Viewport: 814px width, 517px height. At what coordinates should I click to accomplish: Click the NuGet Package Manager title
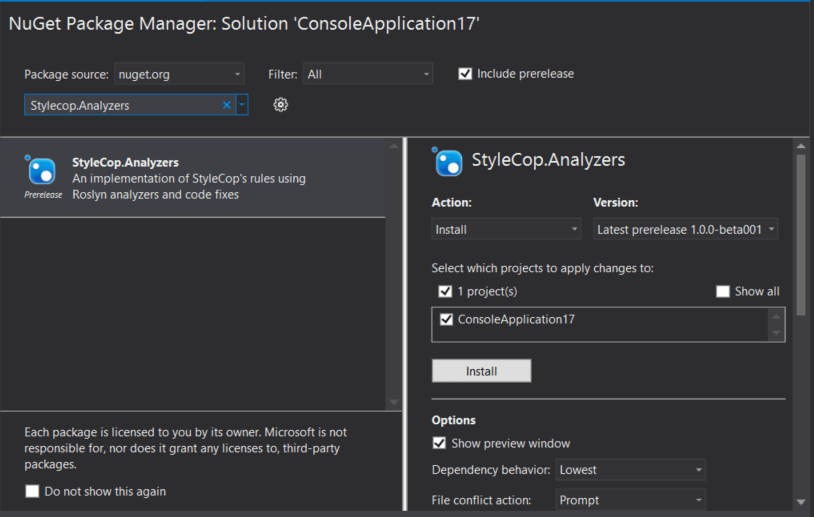[x=244, y=24]
